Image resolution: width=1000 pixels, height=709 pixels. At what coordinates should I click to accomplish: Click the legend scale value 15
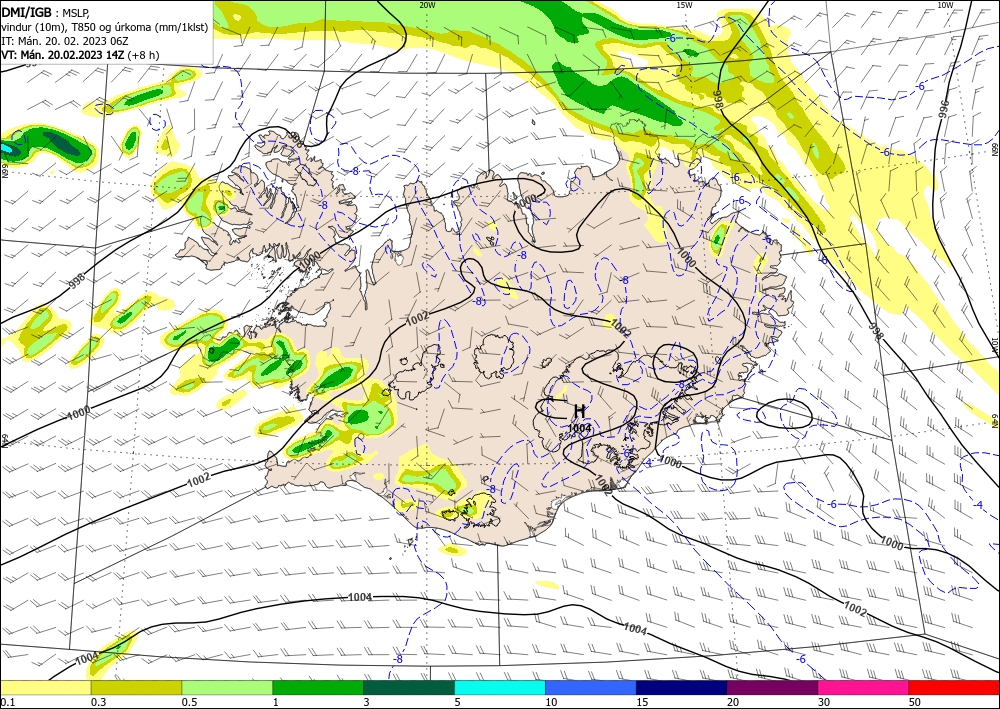click(642, 702)
